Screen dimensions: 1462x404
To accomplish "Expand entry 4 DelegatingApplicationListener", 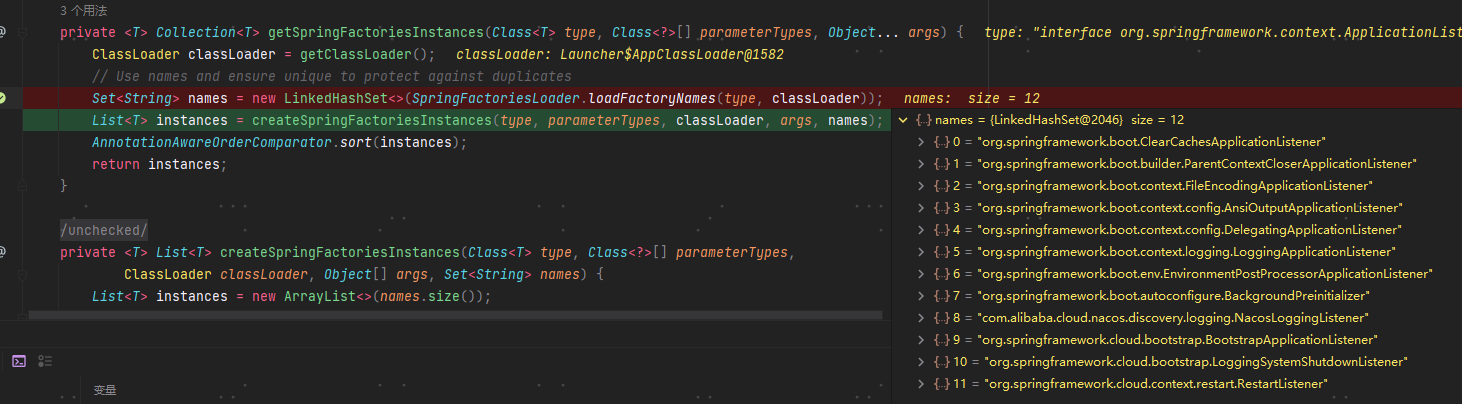I will tap(921, 230).
